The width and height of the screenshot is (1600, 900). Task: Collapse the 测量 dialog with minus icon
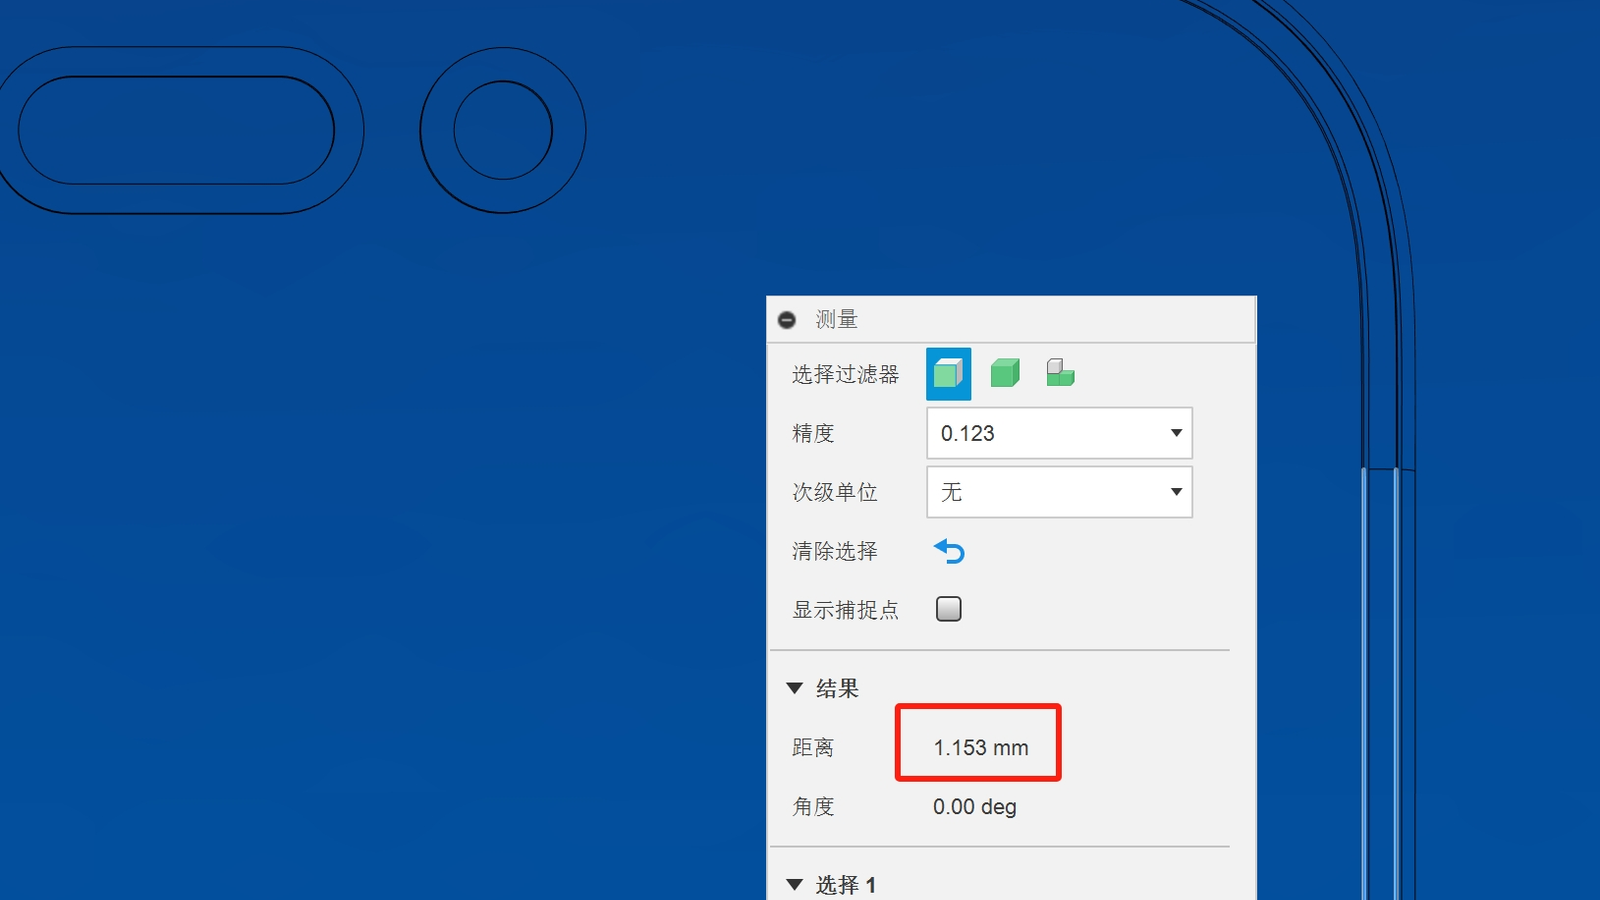click(x=787, y=320)
